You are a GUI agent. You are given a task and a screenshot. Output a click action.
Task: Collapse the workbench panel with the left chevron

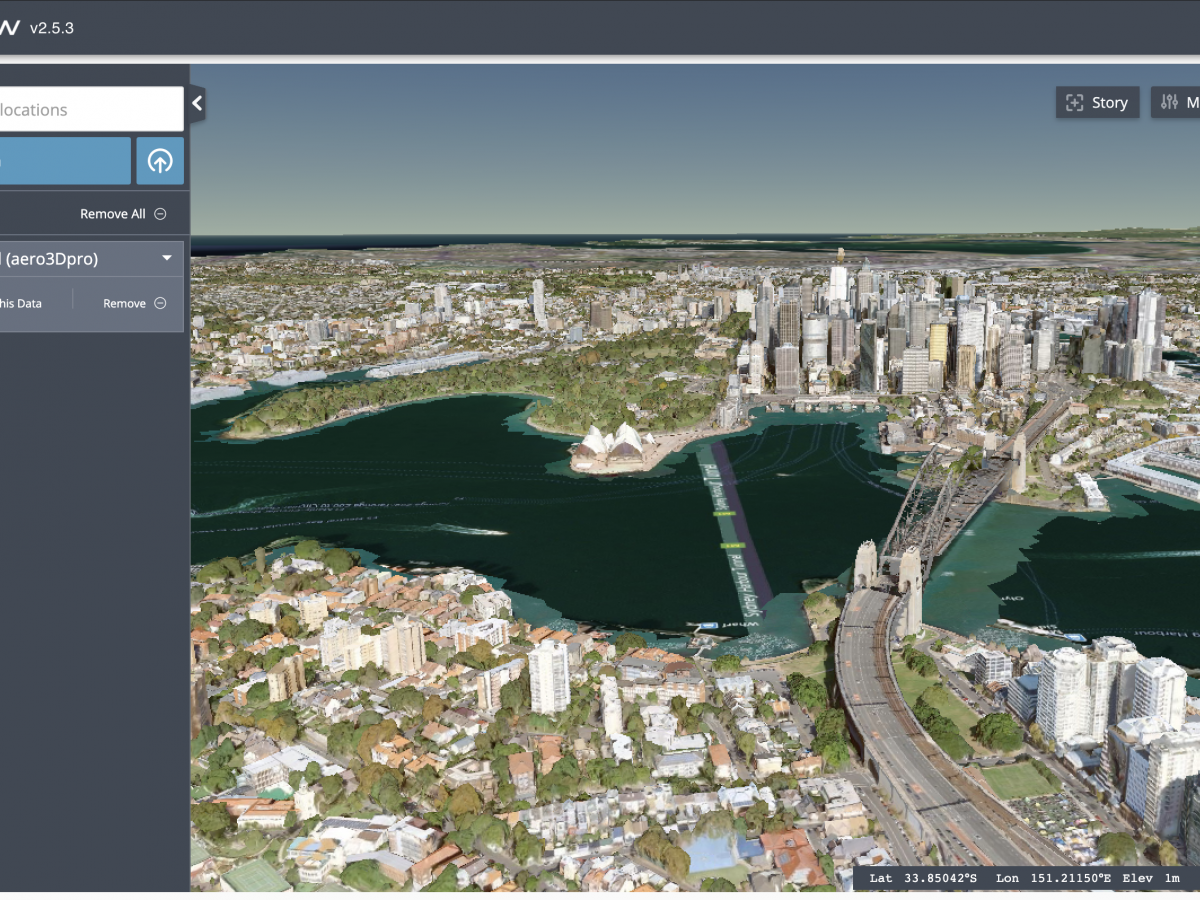(196, 103)
